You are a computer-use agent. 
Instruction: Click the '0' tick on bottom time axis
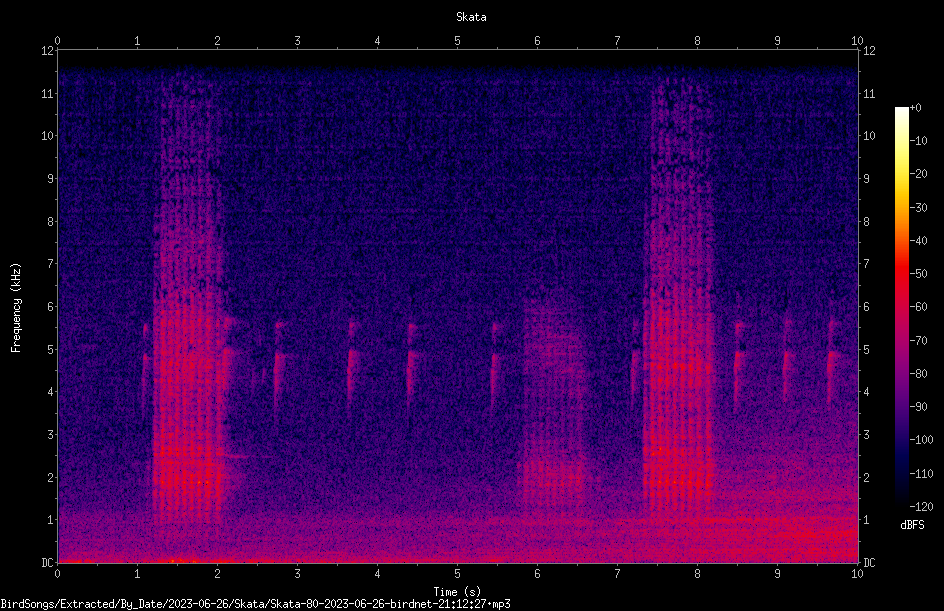(57, 574)
